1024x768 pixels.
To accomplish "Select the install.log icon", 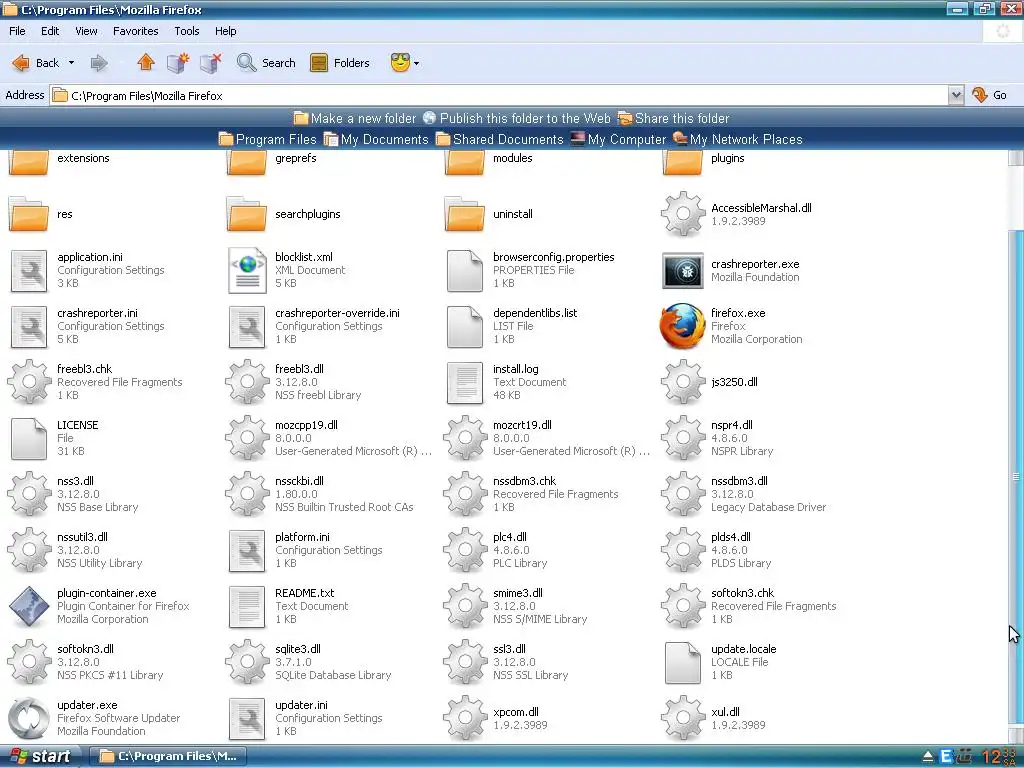I will [x=465, y=382].
